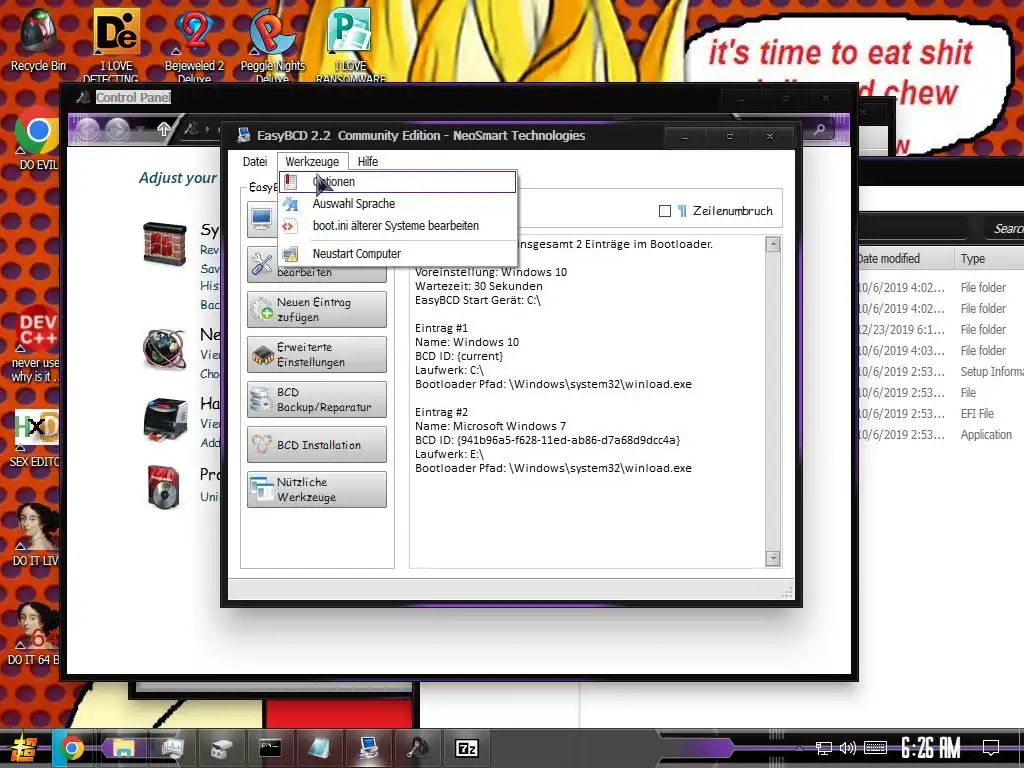The image size is (1024, 768).
Task: Click the monitor icon button in EasyBCD sidebar
Action: coord(262,219)
